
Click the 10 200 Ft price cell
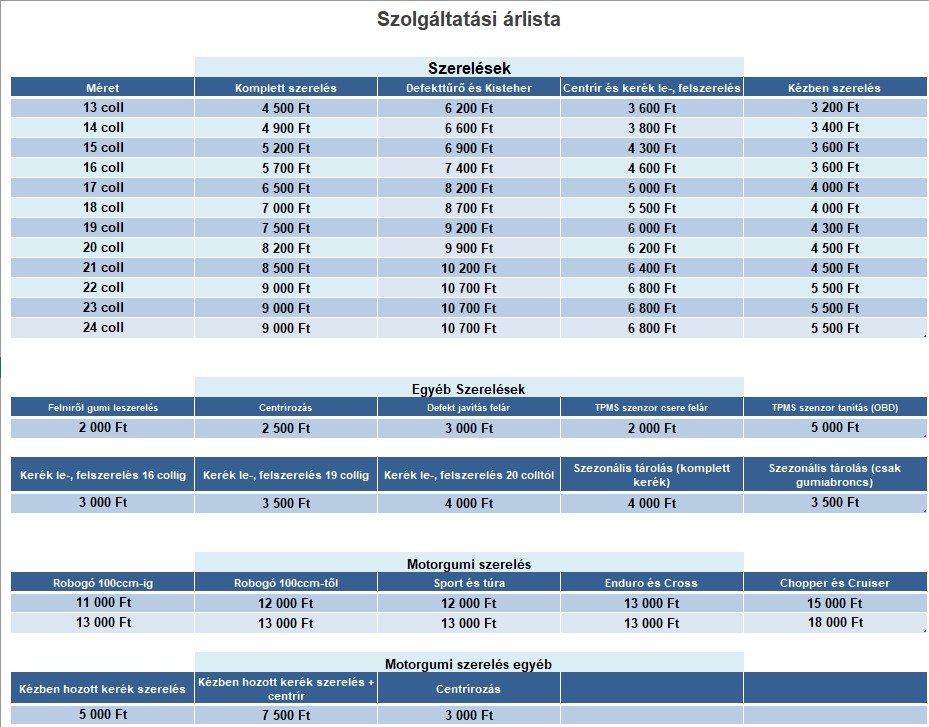[x=469, y=268]
